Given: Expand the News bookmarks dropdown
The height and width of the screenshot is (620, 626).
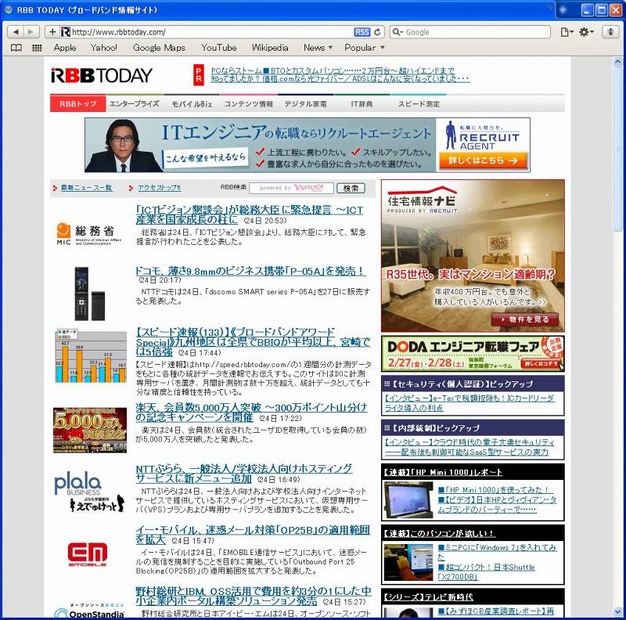Looking at the screenshot, I should click(x=318, y=48).
